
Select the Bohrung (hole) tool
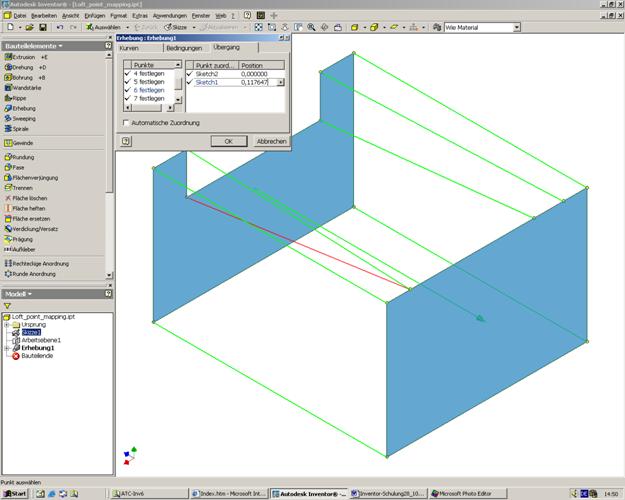[x=24, y=77]
